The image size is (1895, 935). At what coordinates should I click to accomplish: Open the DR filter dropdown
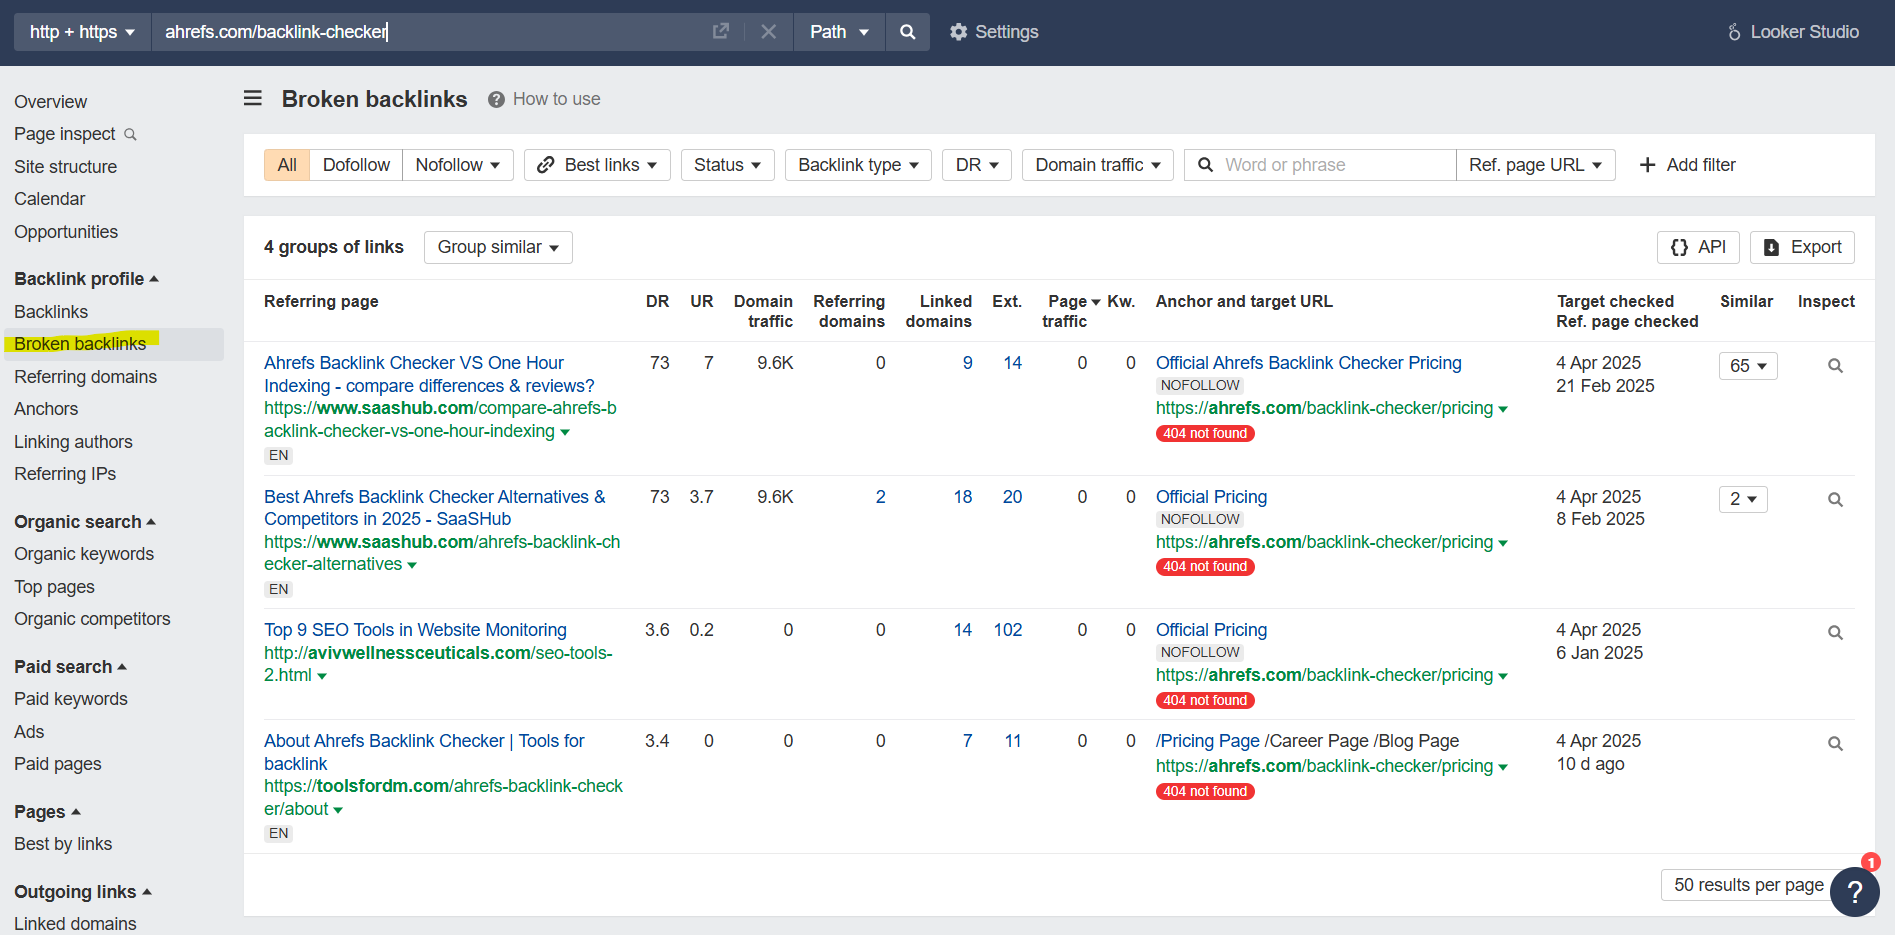[x=977, y=165]
